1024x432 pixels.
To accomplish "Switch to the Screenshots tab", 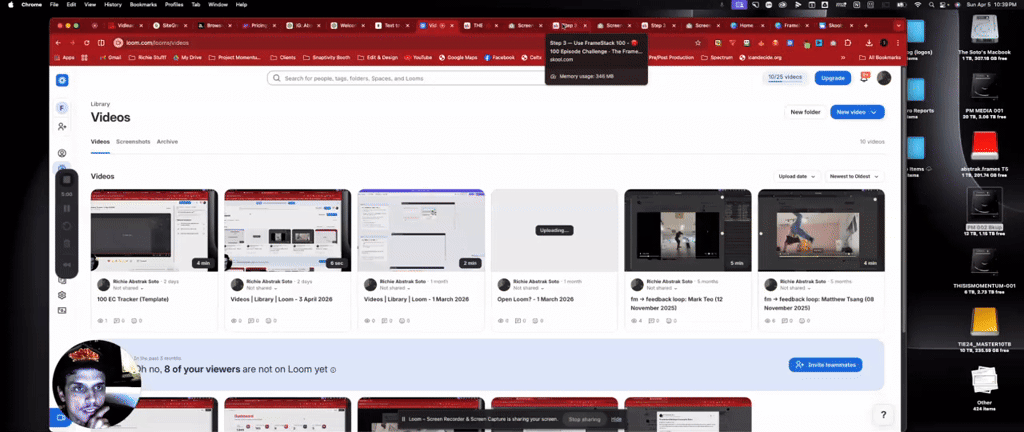I will pos(133,142).
